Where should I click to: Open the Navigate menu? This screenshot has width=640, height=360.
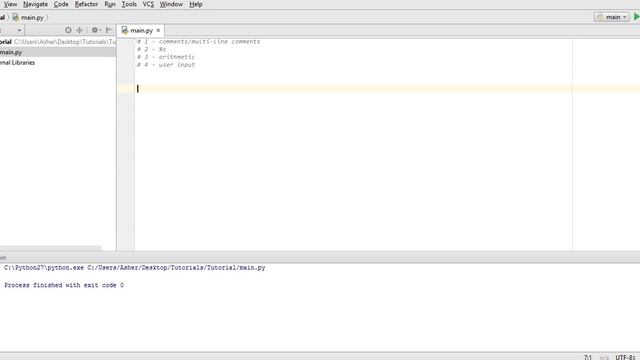pos(35,4)
